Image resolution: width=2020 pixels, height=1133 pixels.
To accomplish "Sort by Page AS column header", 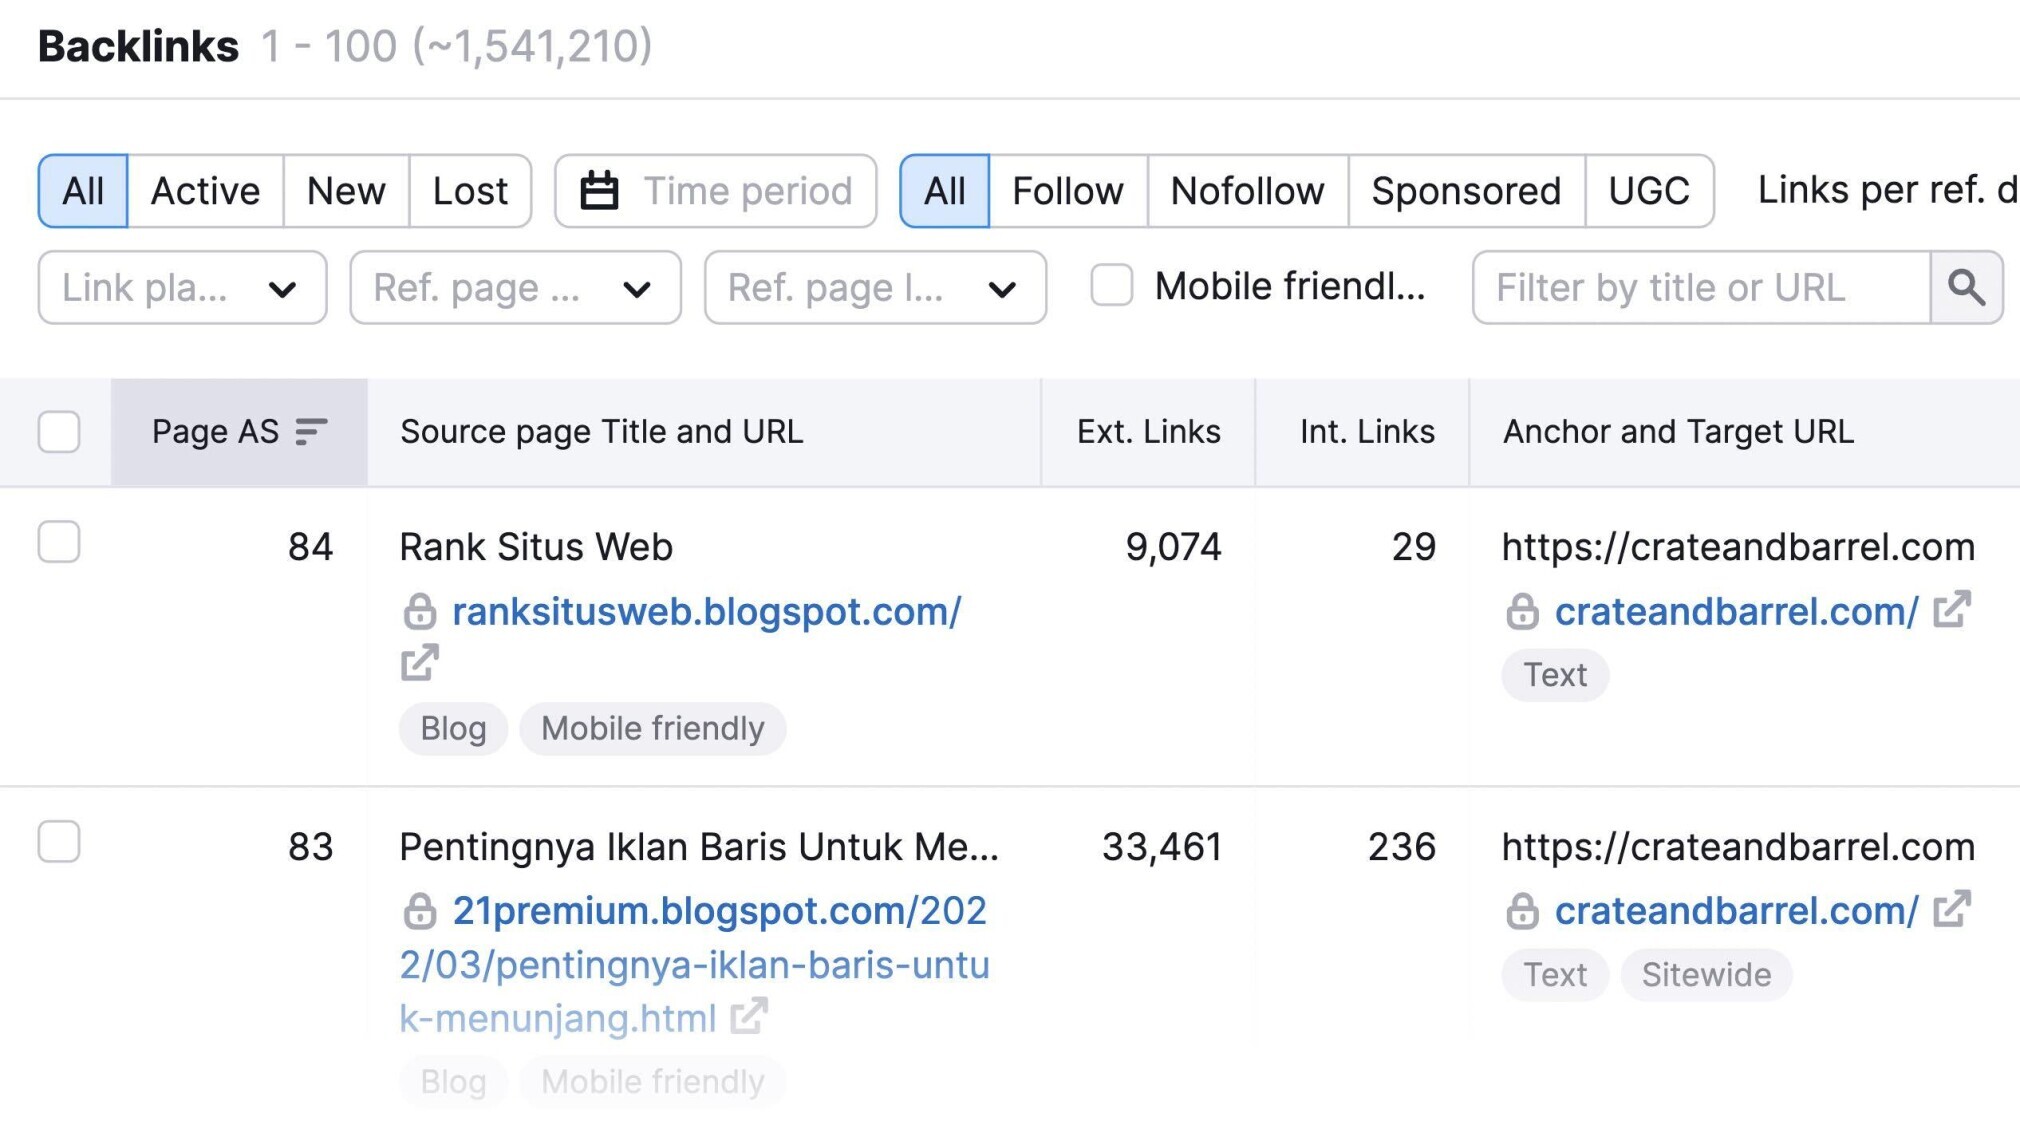I will (x=239, y=432).
